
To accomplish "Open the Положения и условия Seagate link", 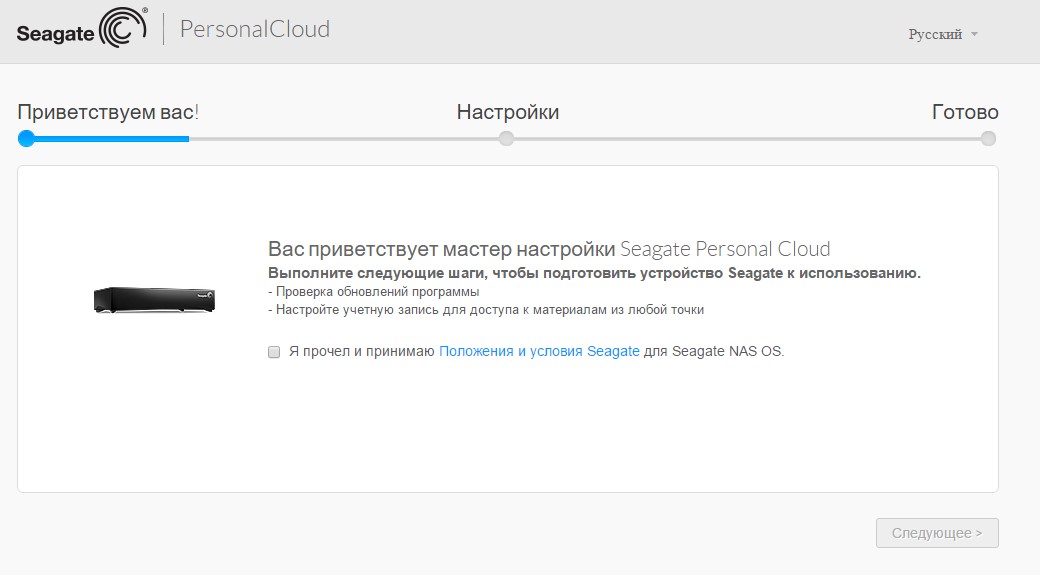I will click(539, 351).
